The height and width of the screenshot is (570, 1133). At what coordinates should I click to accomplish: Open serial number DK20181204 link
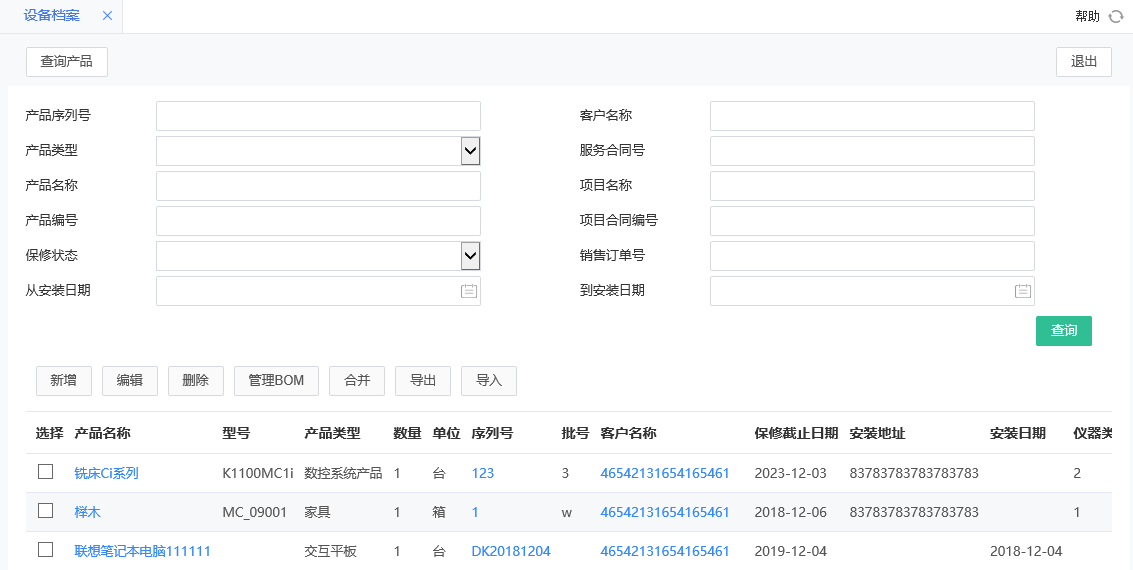point(510,551)
